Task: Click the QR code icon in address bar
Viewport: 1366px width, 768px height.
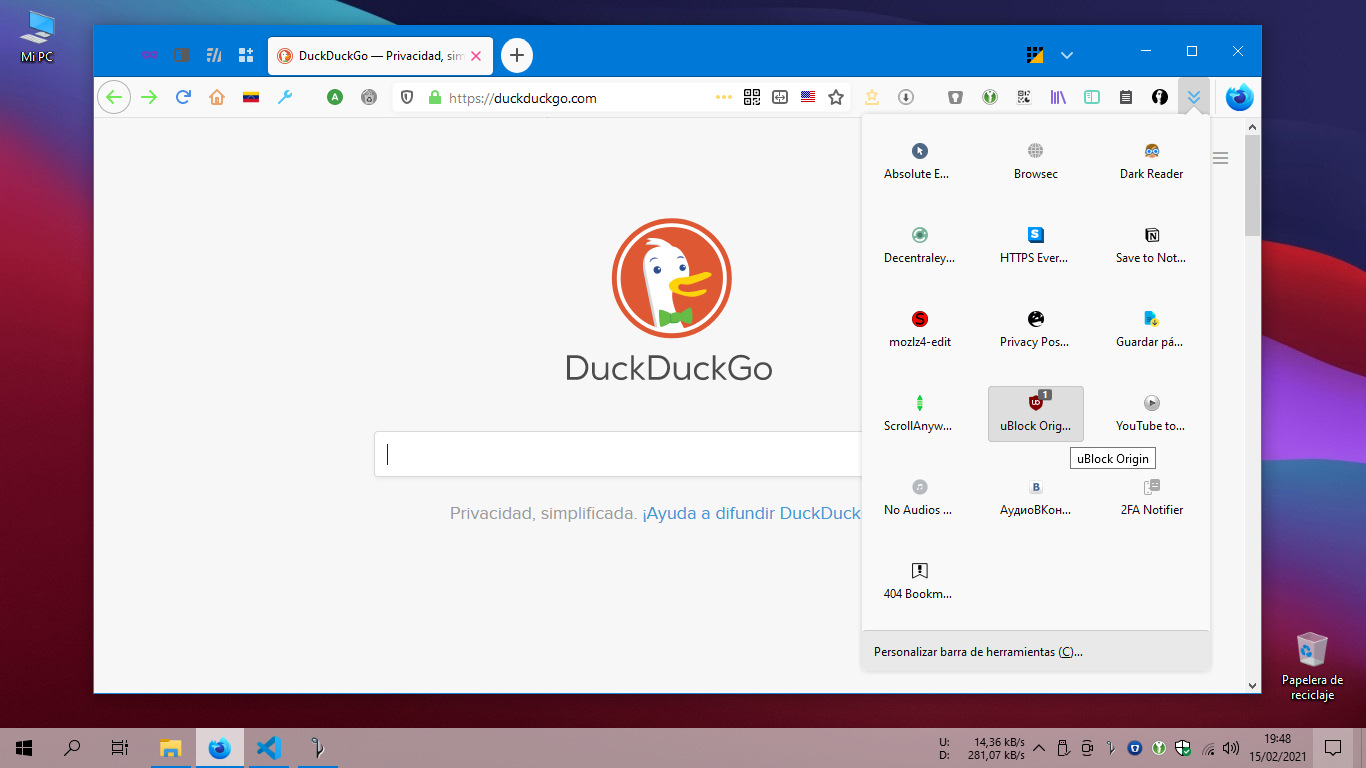Action: click(752, 97)
